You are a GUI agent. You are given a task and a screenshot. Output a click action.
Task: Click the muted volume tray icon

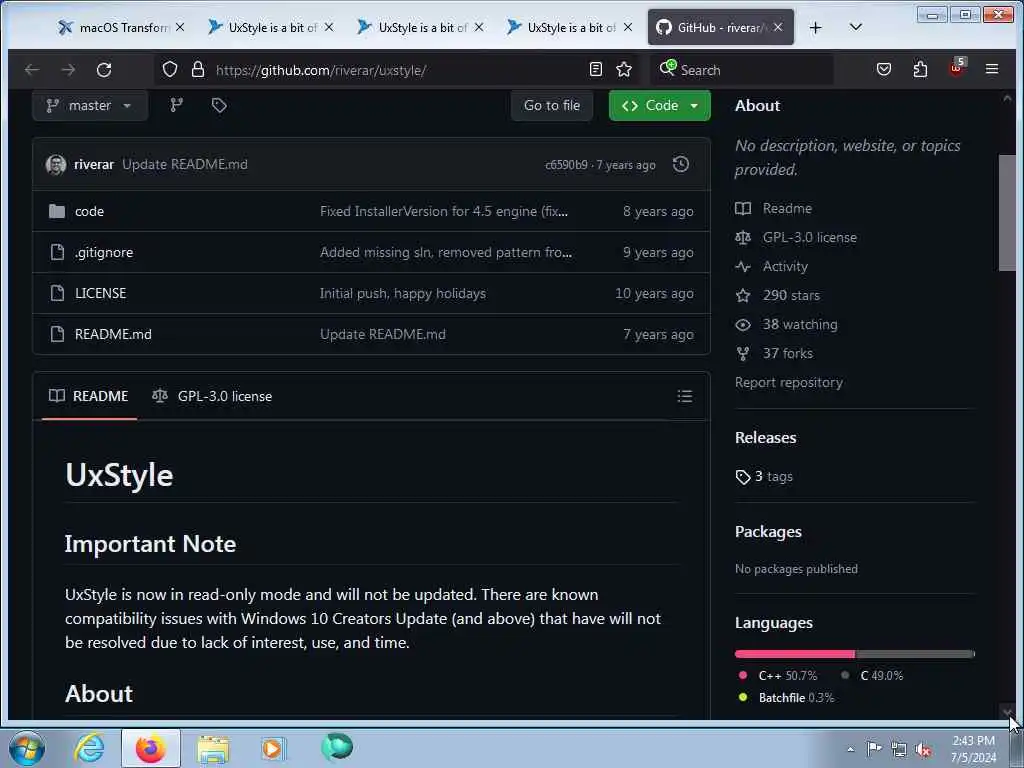923,750
